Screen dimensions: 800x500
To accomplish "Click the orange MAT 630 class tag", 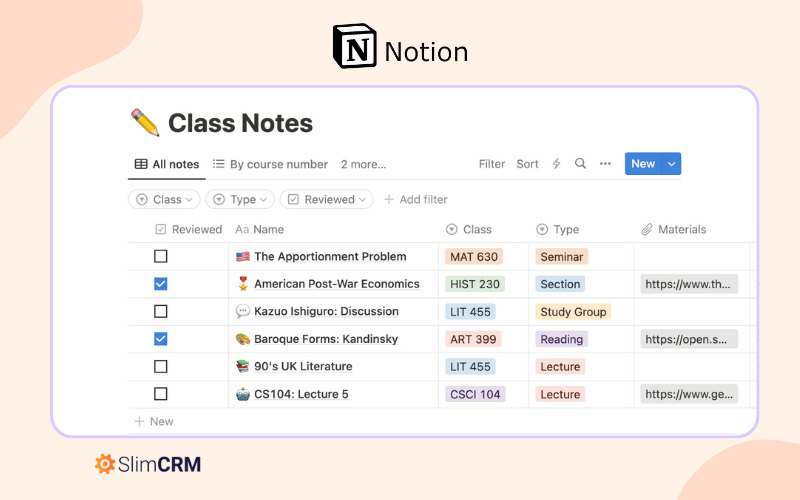I will coord(474,257).
